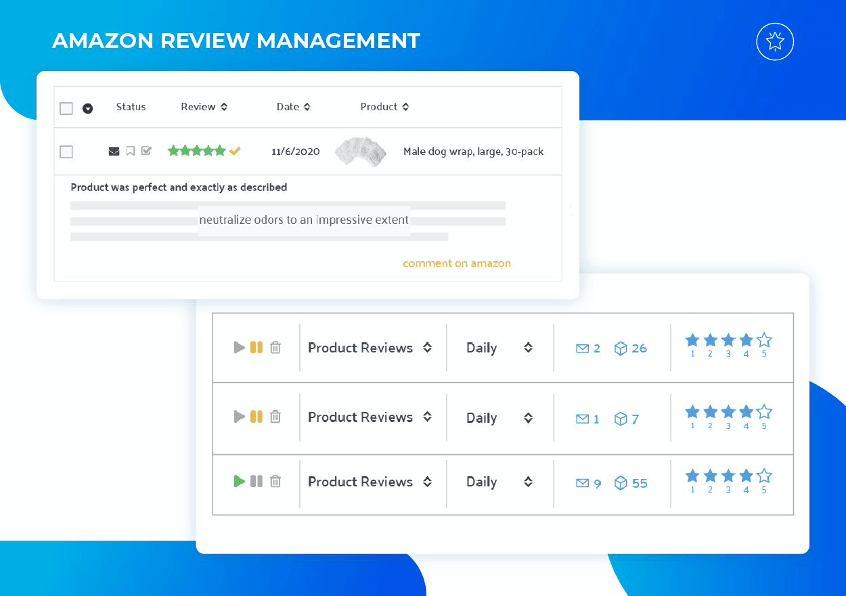Delete the rule with 26 products via the trash icon
Screen dimensions: 846x596
click(x=275, y=347)
